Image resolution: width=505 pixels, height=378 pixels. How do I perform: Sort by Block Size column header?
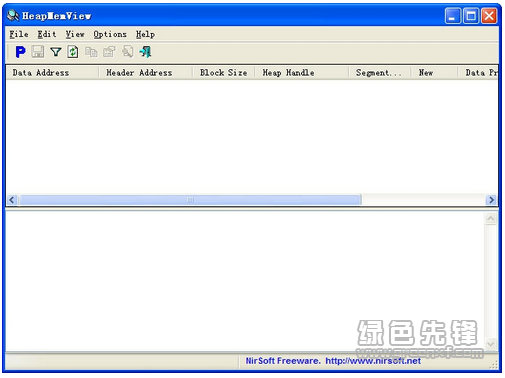coord(223,73)
